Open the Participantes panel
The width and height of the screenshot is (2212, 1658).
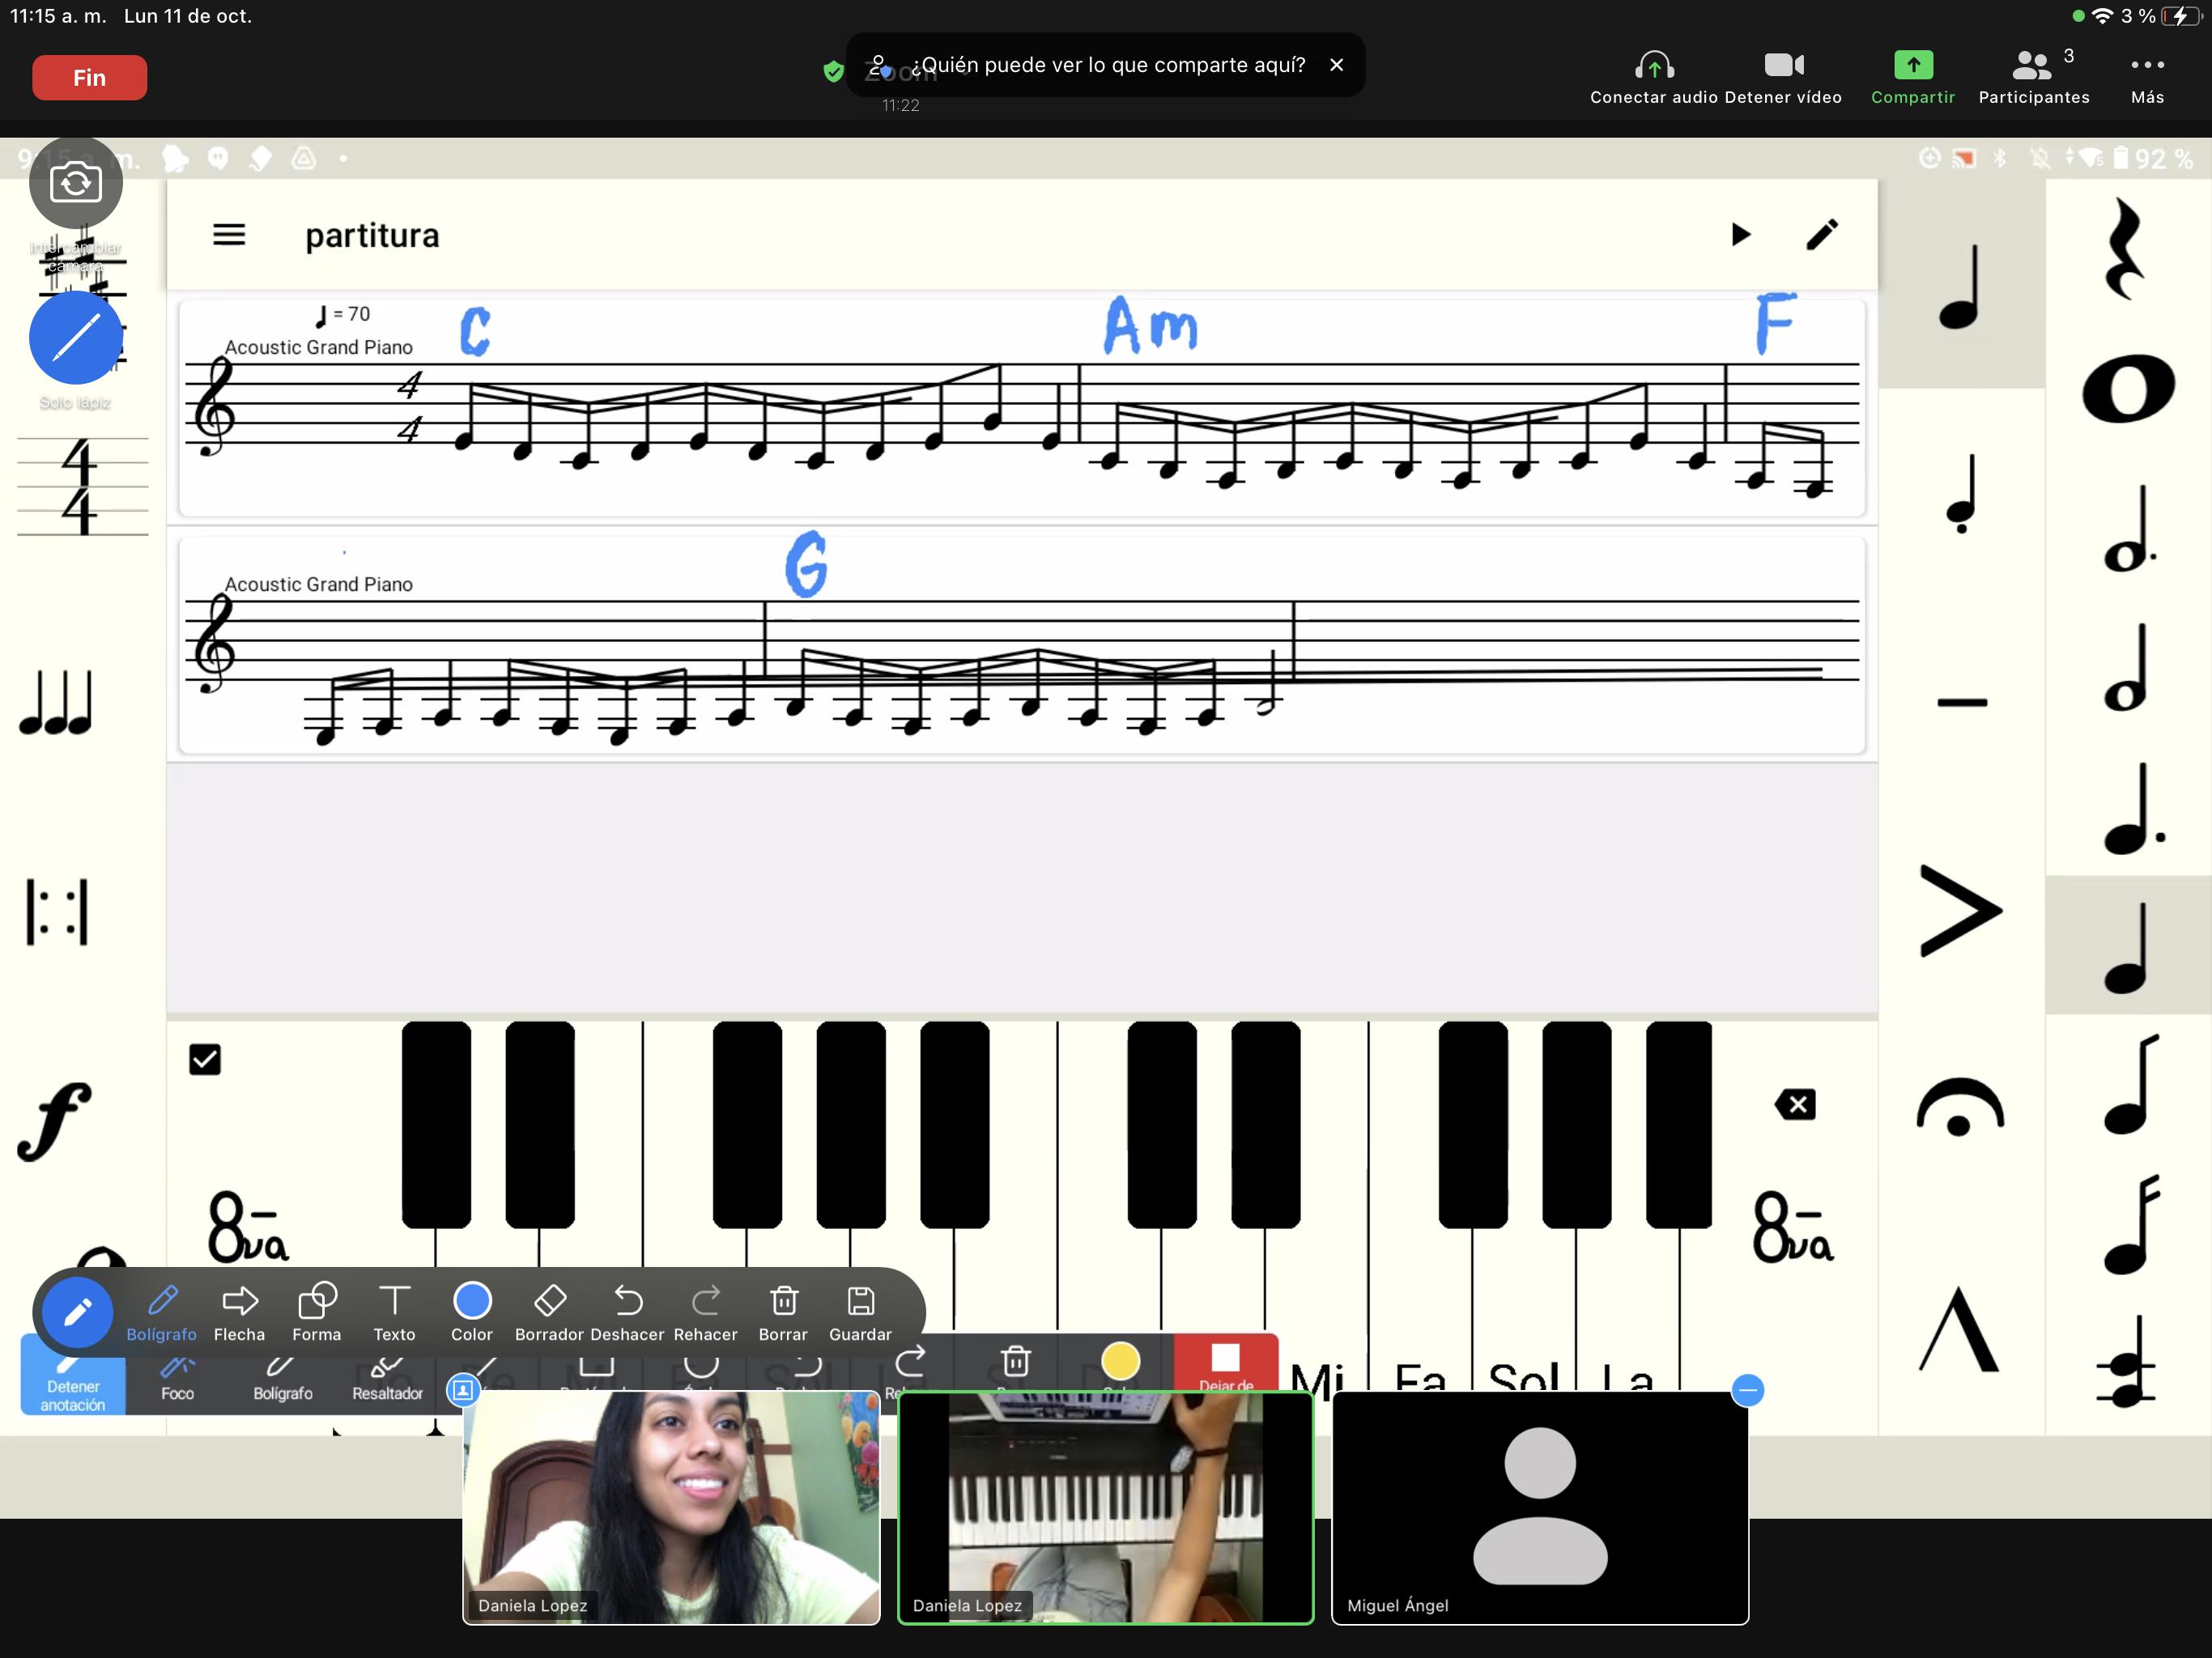[x=2033, y=77]
